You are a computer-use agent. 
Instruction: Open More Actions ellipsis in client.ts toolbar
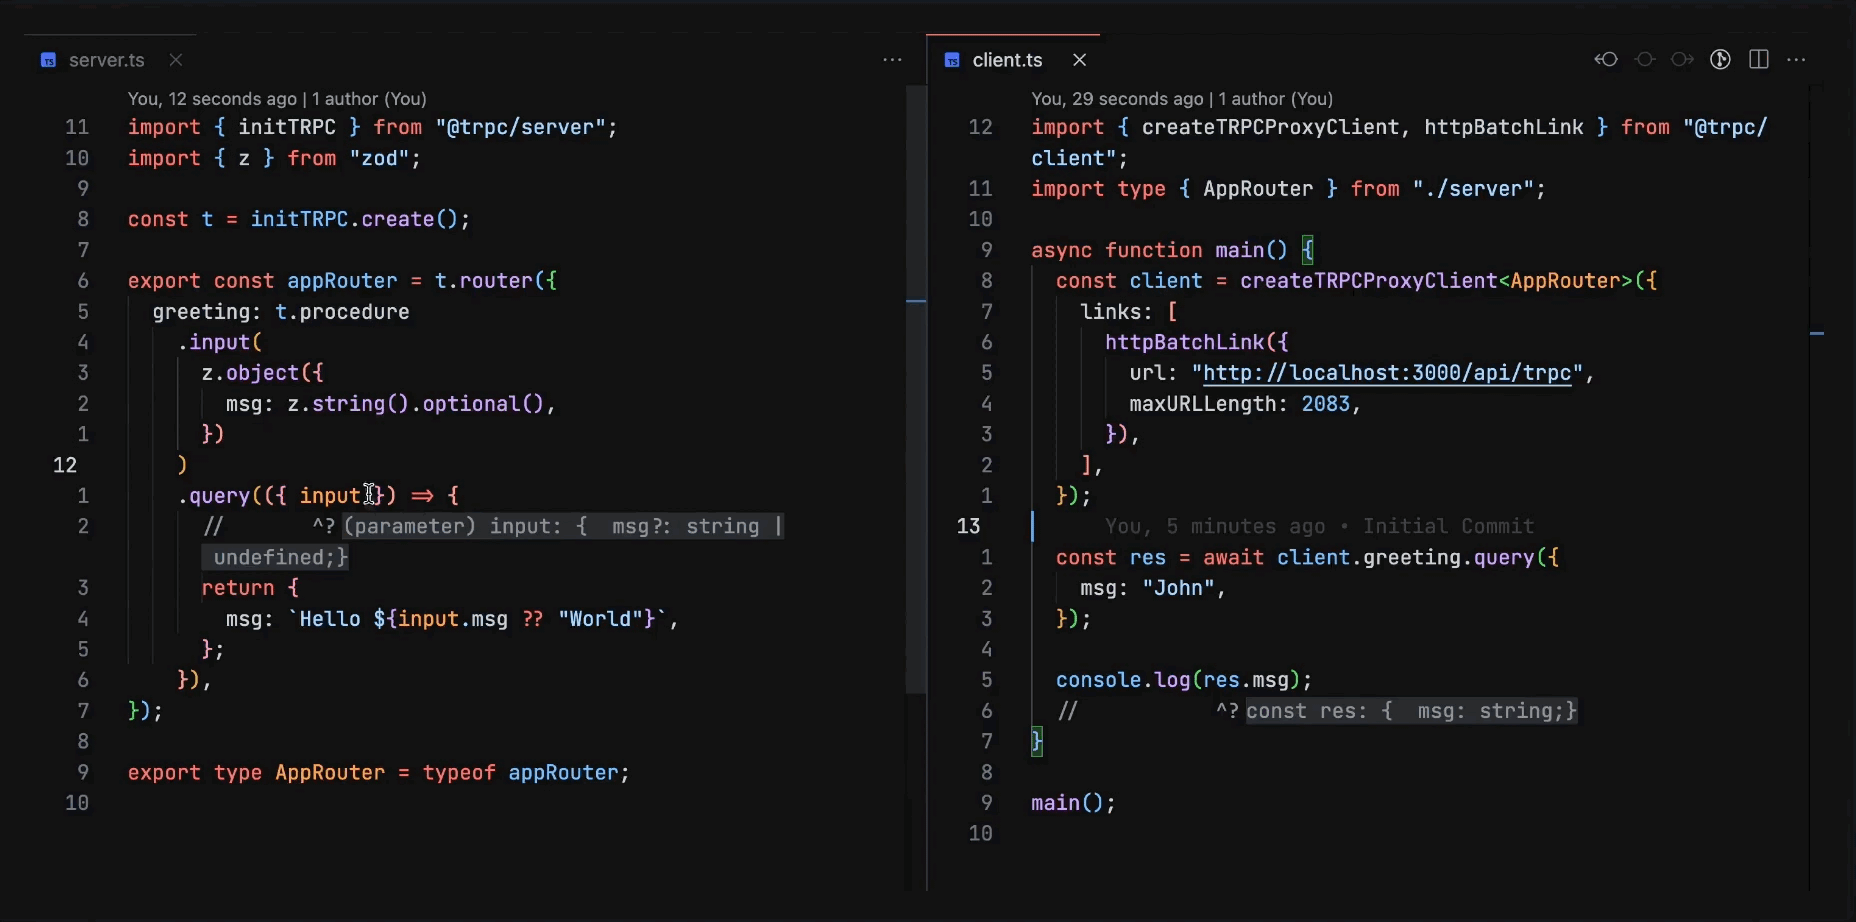1797,59
